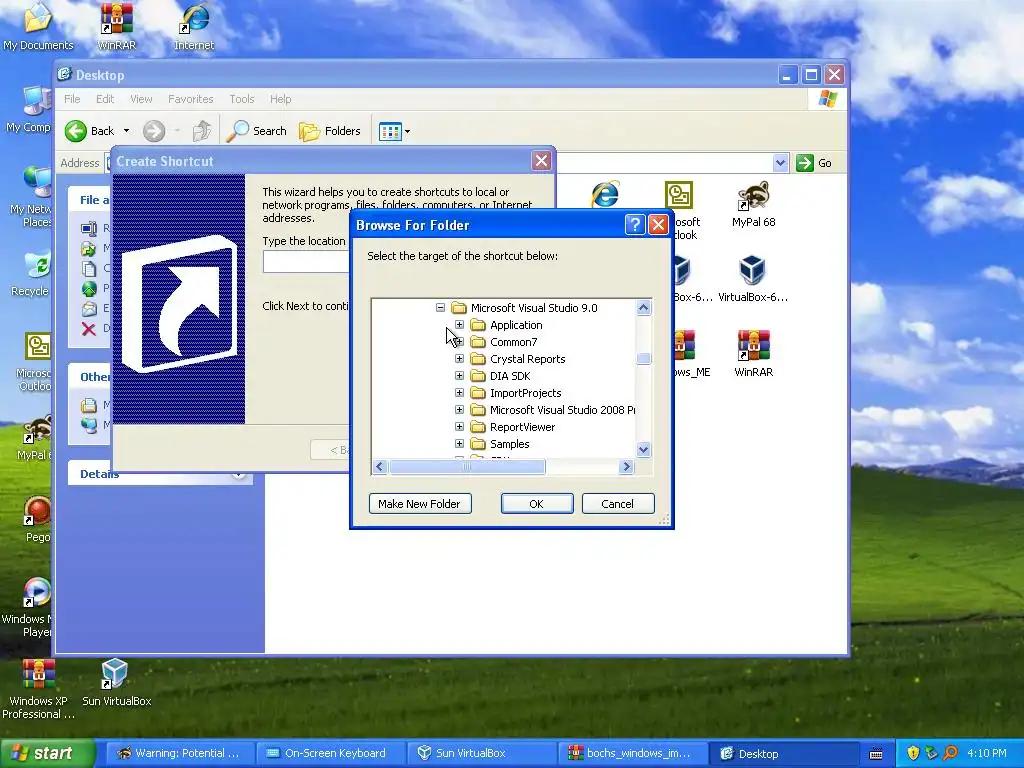Screen dimensions: 1024x768
Task: Select Windows XP Professional desktop icon
Action: tap(38, 689)
